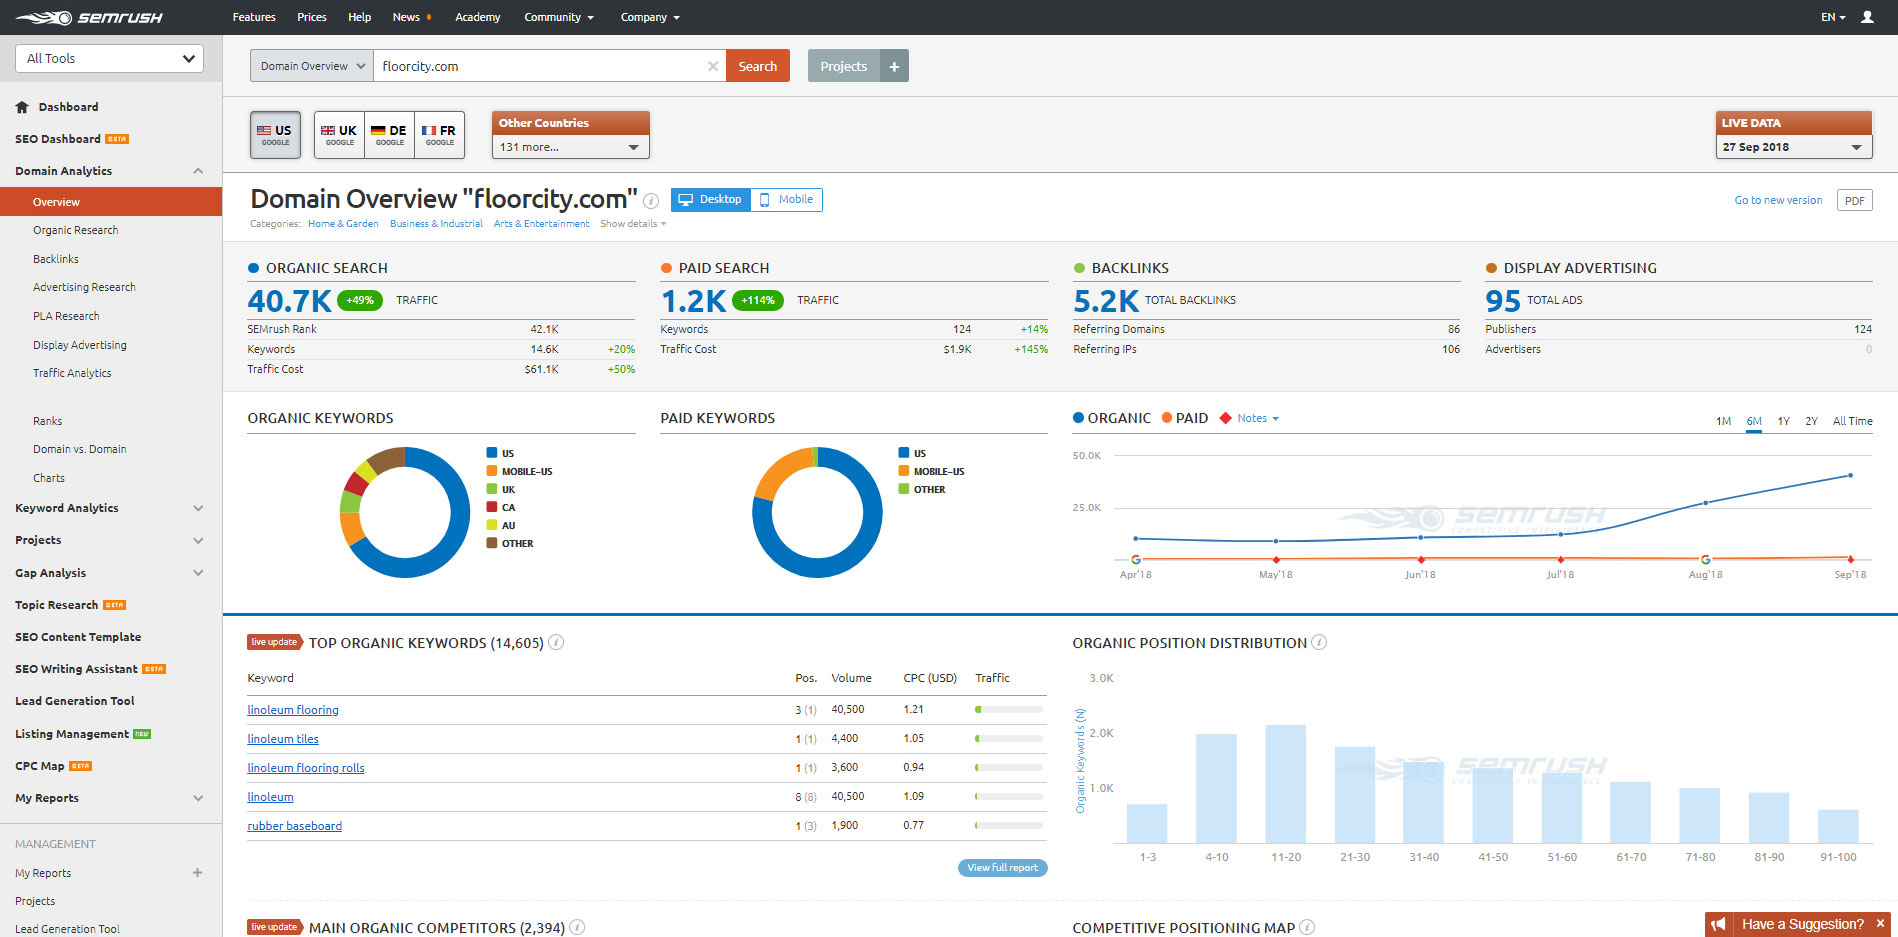Image resolution: width=1898 pixels, height=937 pixels.
Task: Open the Academy menu item
Action: click(477, 17)
